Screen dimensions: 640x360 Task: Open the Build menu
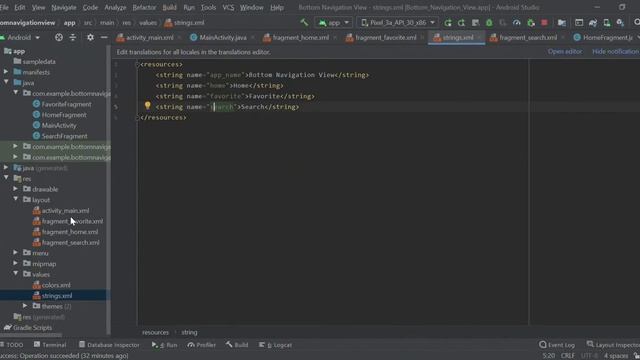[169, 7]
